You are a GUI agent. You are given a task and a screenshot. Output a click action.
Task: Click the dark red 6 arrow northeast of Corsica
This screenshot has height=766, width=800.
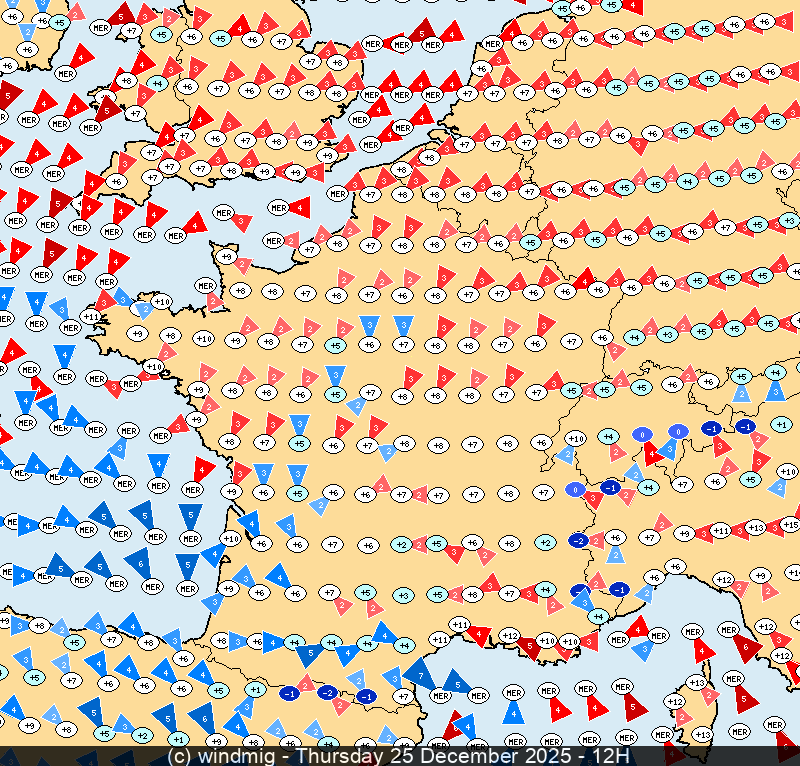click(745, 649)
